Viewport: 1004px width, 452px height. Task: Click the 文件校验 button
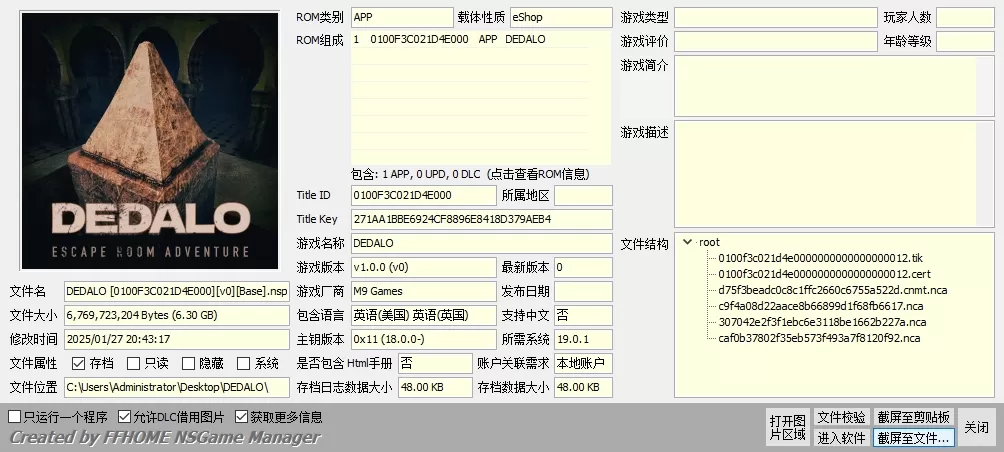(x=841, y=417)
